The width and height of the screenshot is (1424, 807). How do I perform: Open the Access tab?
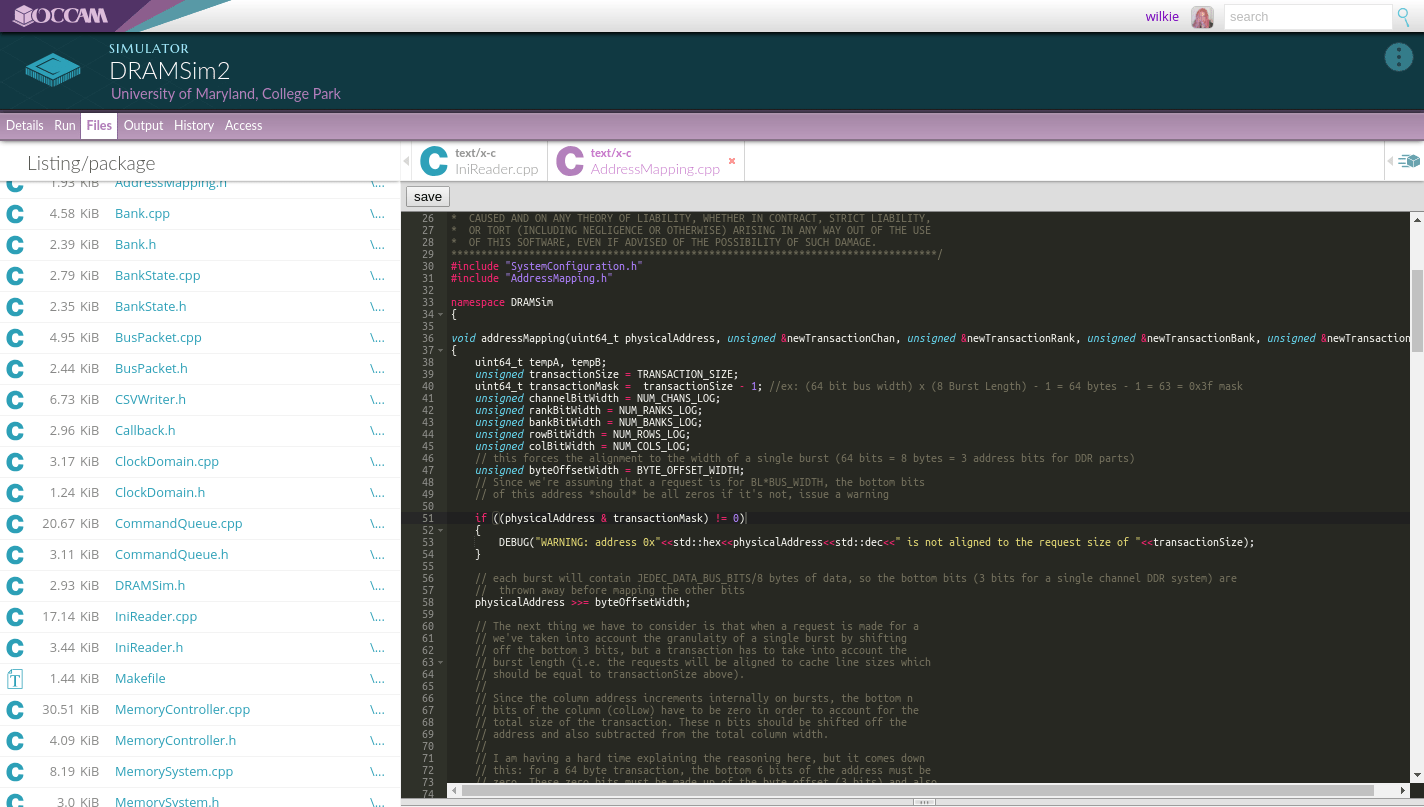(x=243, y=125)
